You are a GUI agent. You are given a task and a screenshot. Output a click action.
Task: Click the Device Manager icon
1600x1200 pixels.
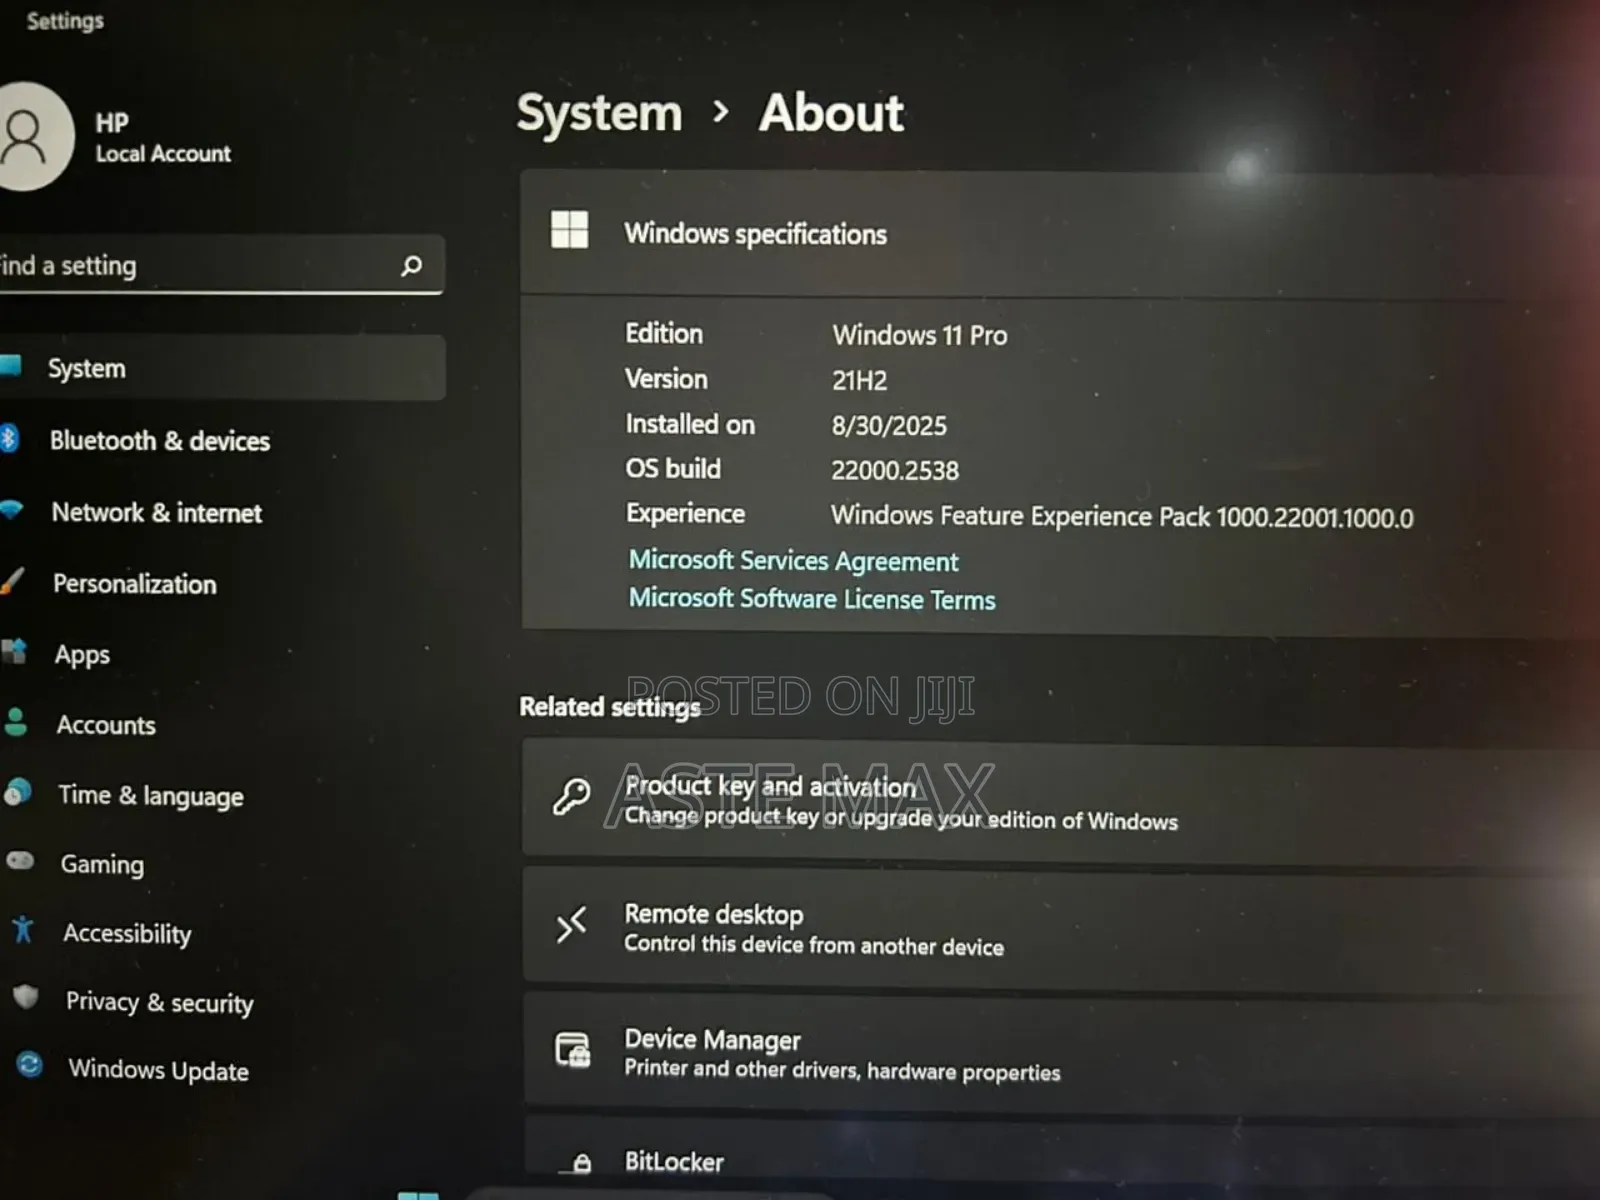click(573, 1051)
